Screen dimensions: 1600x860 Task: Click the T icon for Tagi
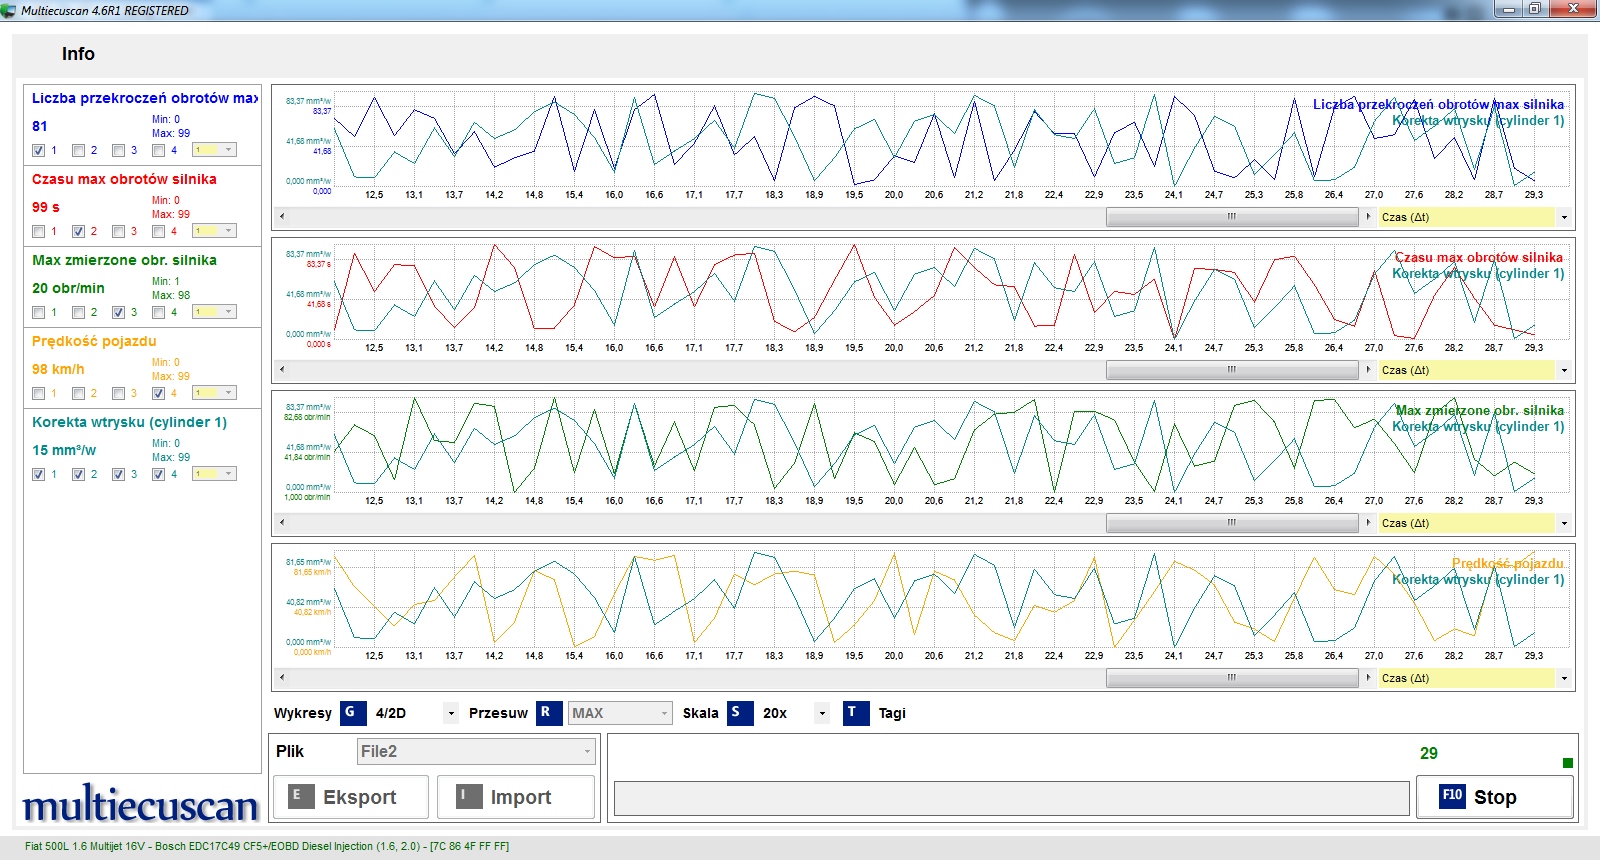(x=856, y=713)
